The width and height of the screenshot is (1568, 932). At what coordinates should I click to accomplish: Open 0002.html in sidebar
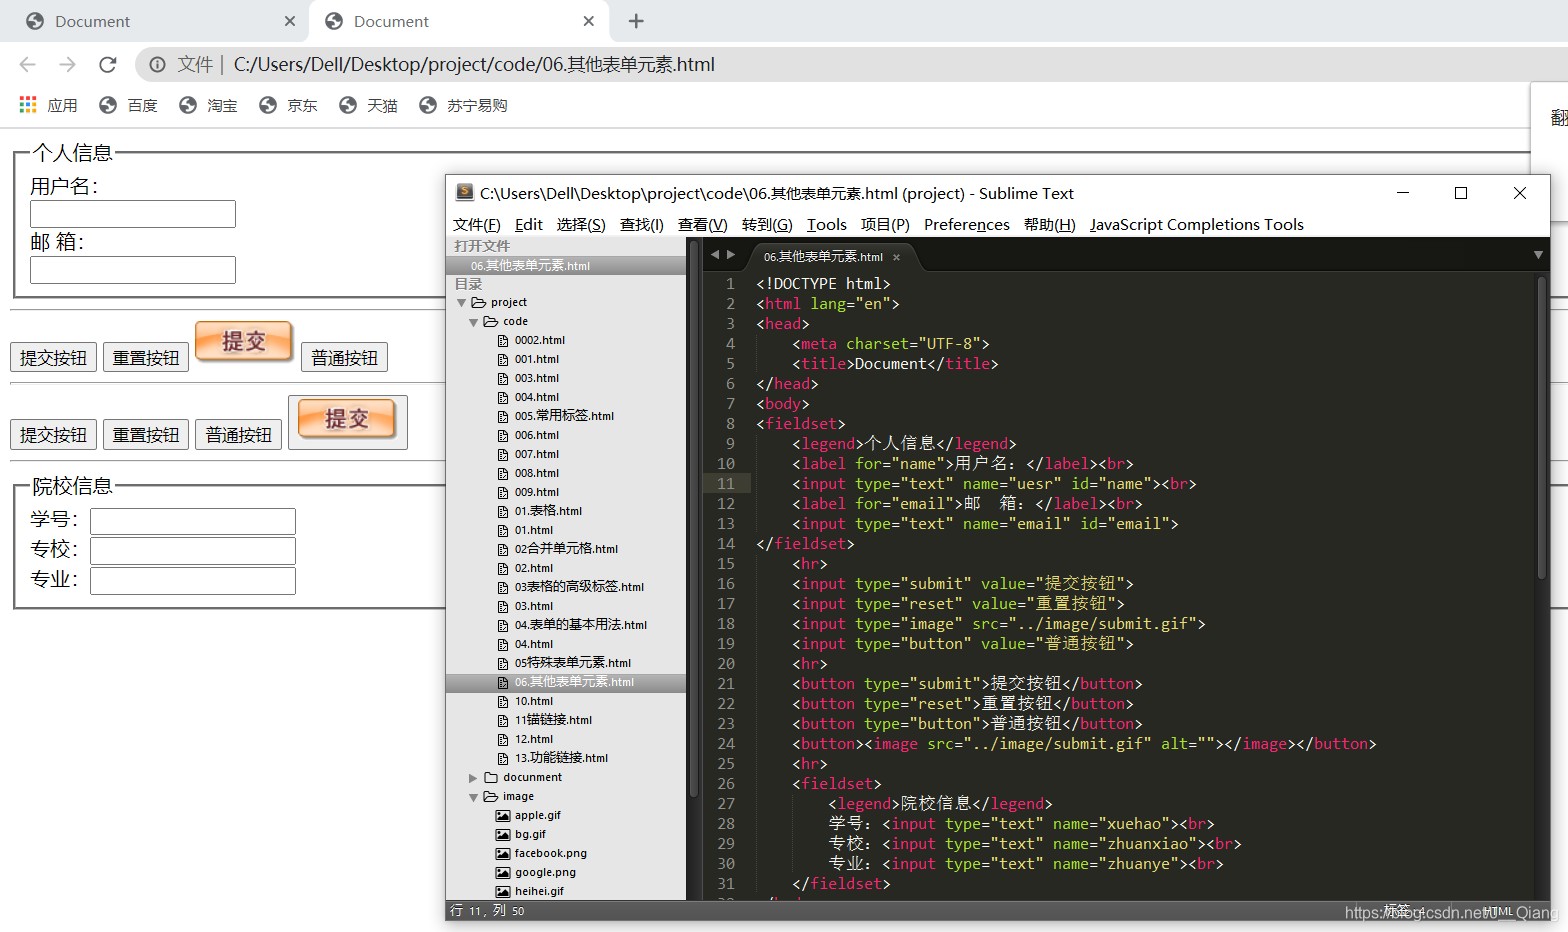(540, 341)
